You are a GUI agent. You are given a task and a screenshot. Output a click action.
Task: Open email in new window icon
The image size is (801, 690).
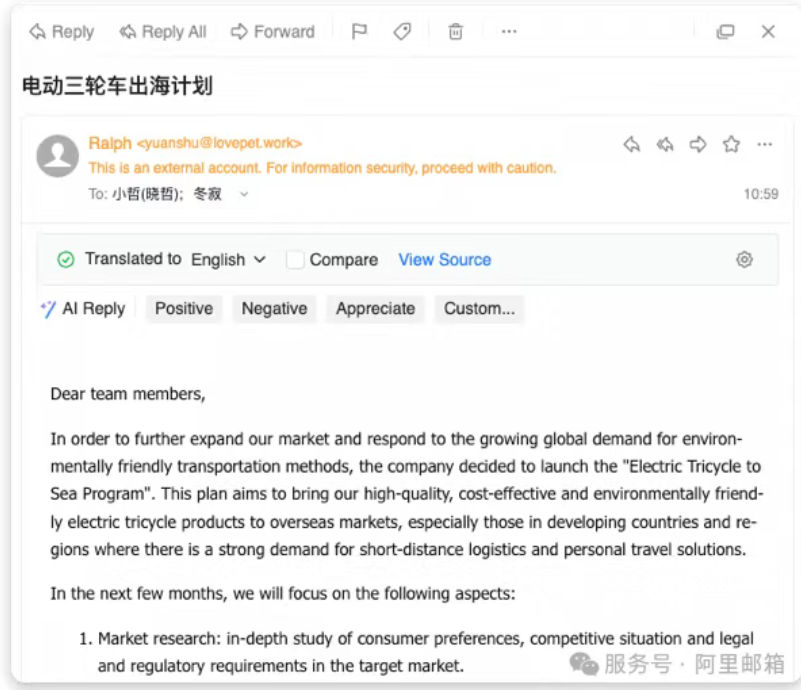coord(725,32)
